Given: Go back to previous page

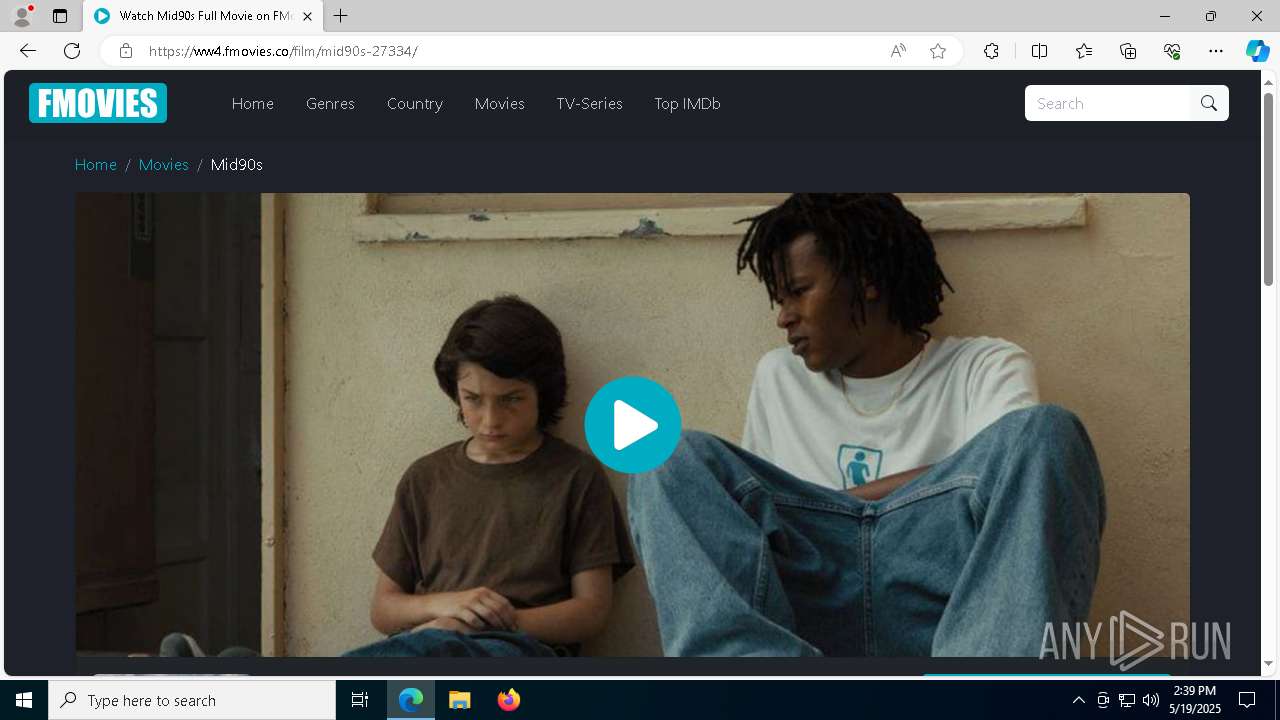Looking at the screenshot, I should 27,51.
